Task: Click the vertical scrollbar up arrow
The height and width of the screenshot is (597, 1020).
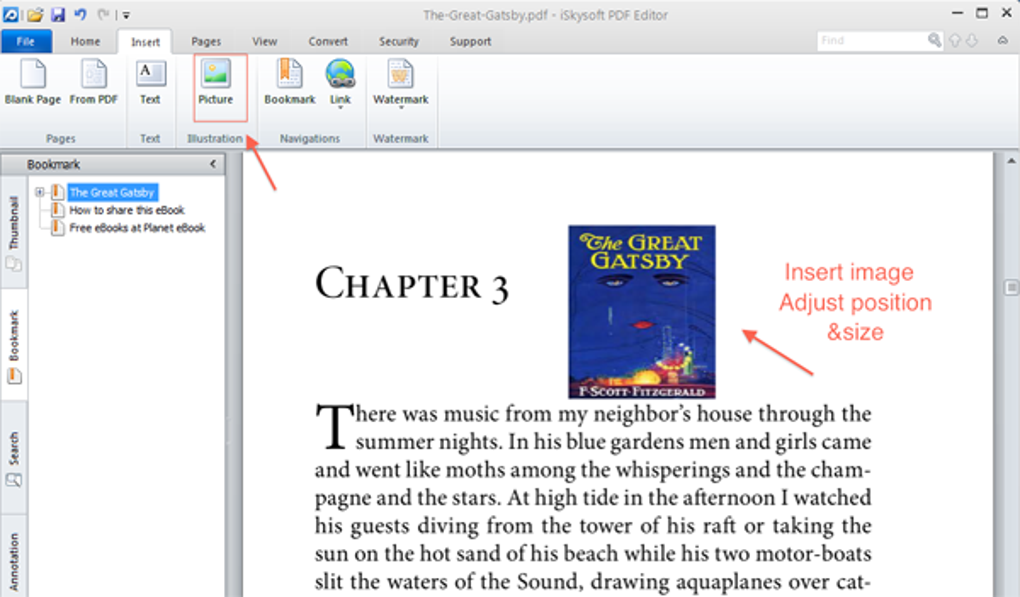Action: pyautogui.click(x=1011, y=160)
